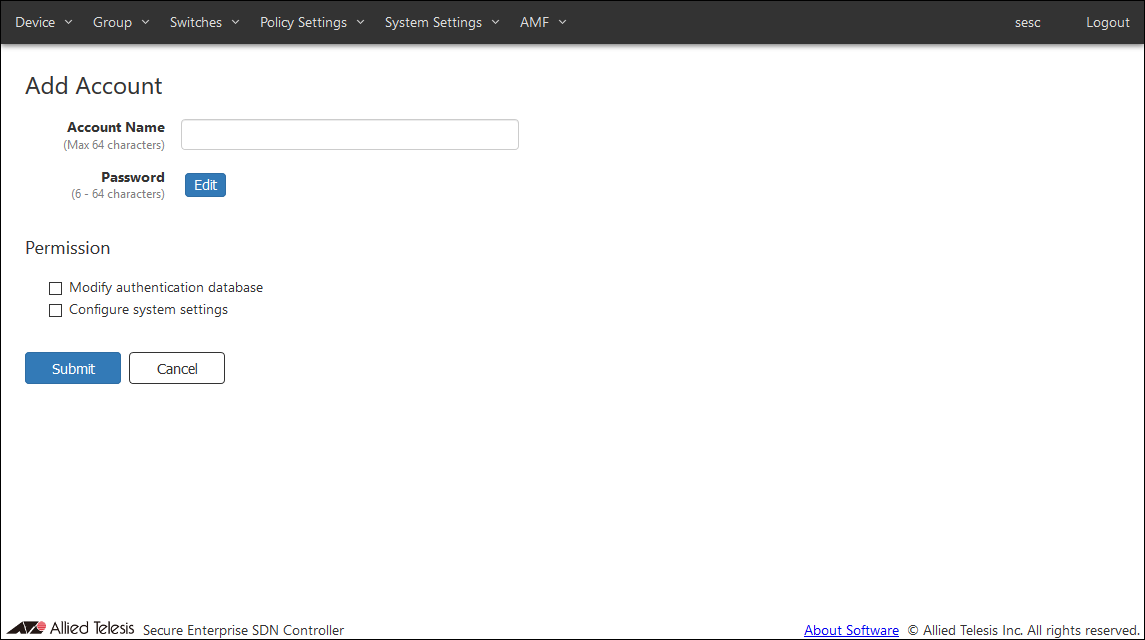The width and height of the screenshot is (1145, 640).
Task: Click the Add Account page heading
Action: pyautogui.click(x=94, y=86)
